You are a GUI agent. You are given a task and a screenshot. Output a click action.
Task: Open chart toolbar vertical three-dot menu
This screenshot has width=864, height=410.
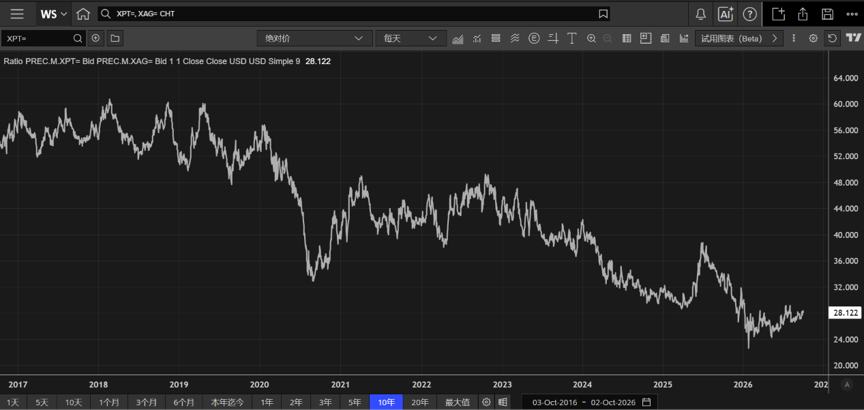(x=793, y=38)
